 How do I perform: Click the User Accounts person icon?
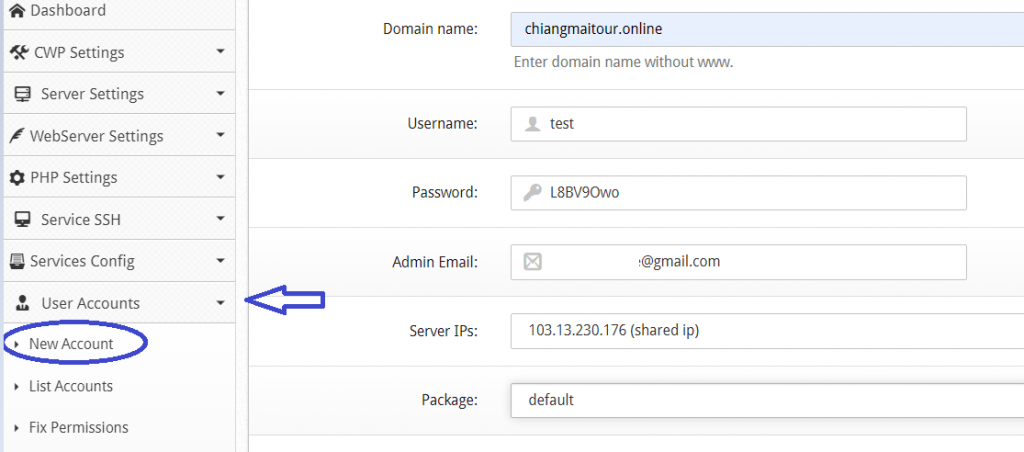tap(22, 303)
